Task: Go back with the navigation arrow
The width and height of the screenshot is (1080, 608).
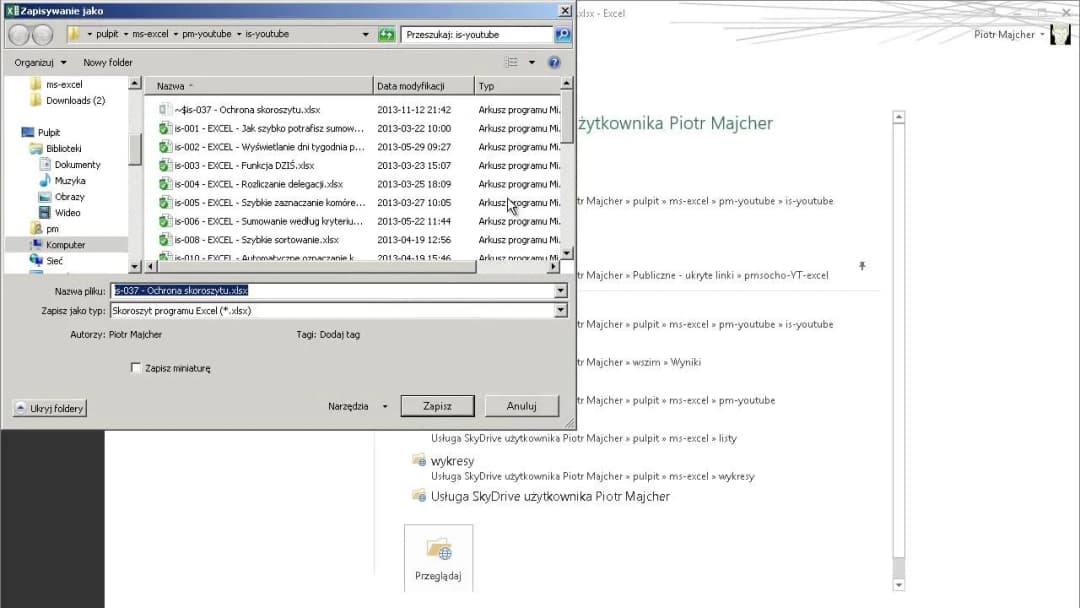Action: tap(17, 33)
